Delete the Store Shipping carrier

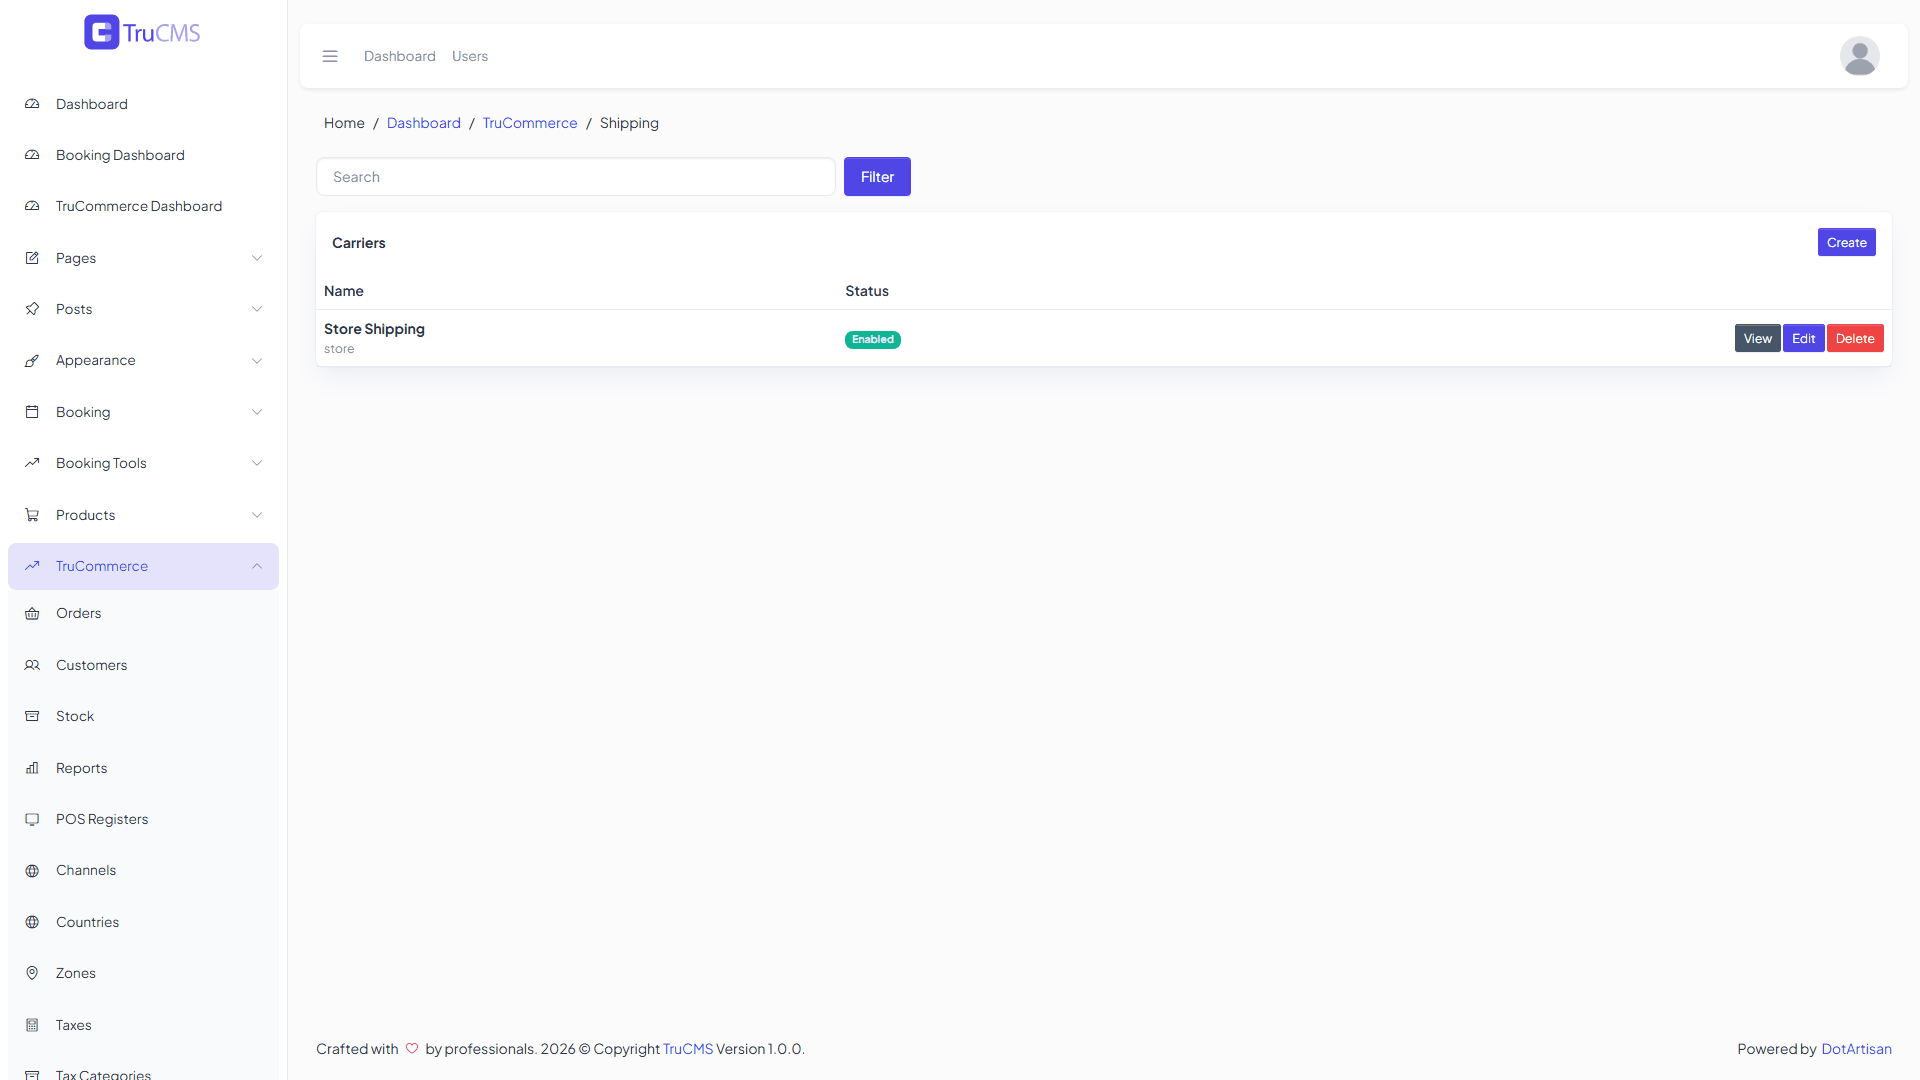(1855, 338)
